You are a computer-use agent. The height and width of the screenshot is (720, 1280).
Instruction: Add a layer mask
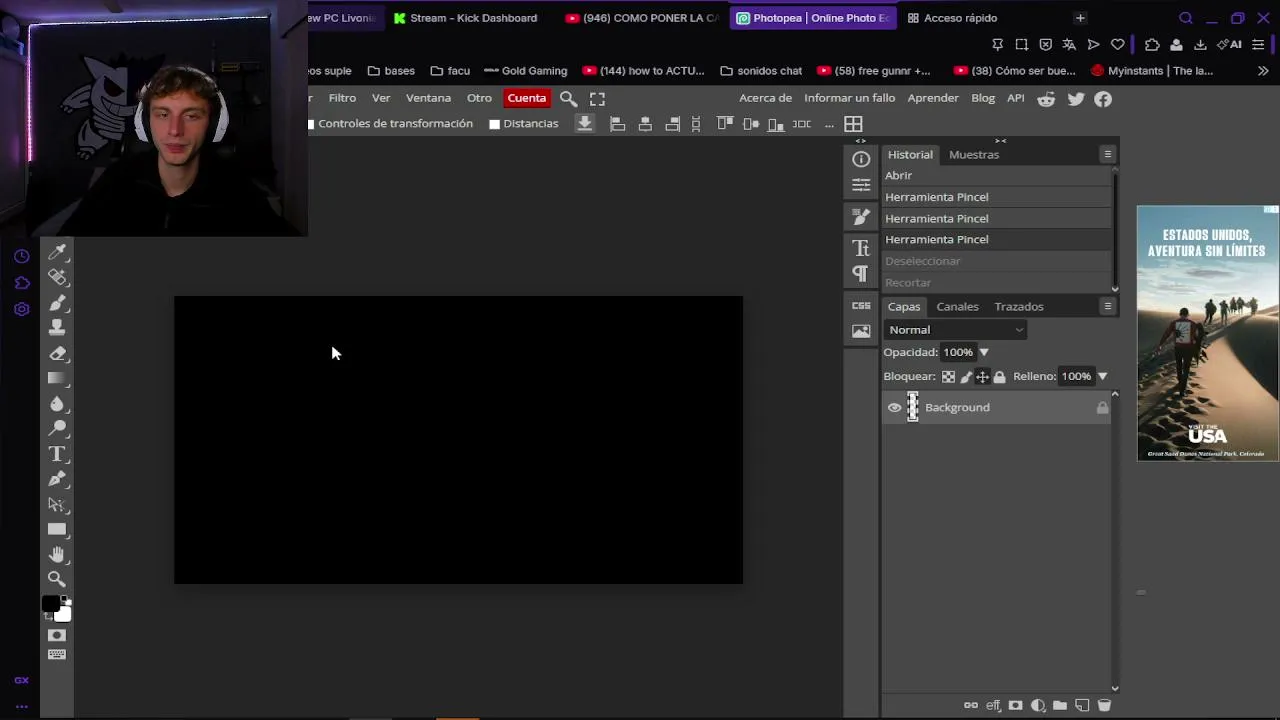pyautogui.click(x=1016, y=705)
